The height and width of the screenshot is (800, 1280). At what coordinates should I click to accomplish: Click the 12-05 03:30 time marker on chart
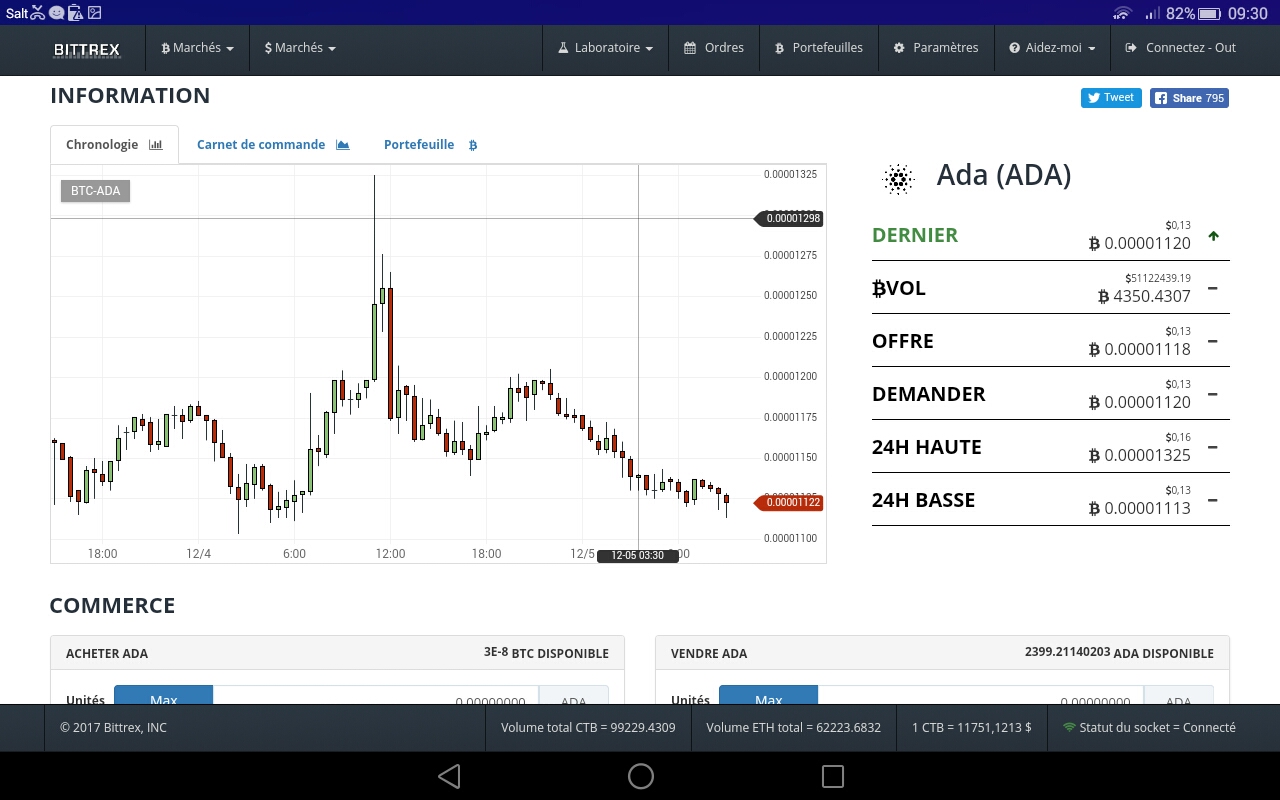coord(638,556)
